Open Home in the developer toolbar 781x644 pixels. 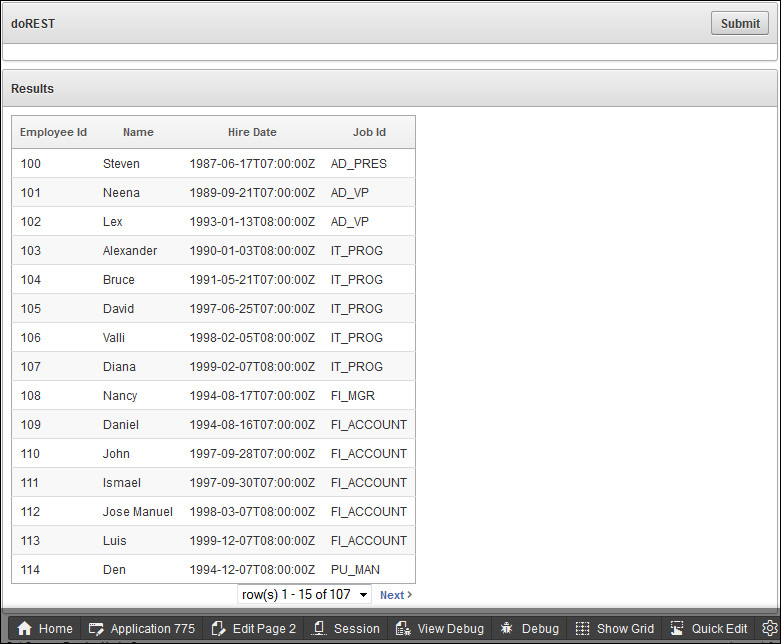[45, 629]
